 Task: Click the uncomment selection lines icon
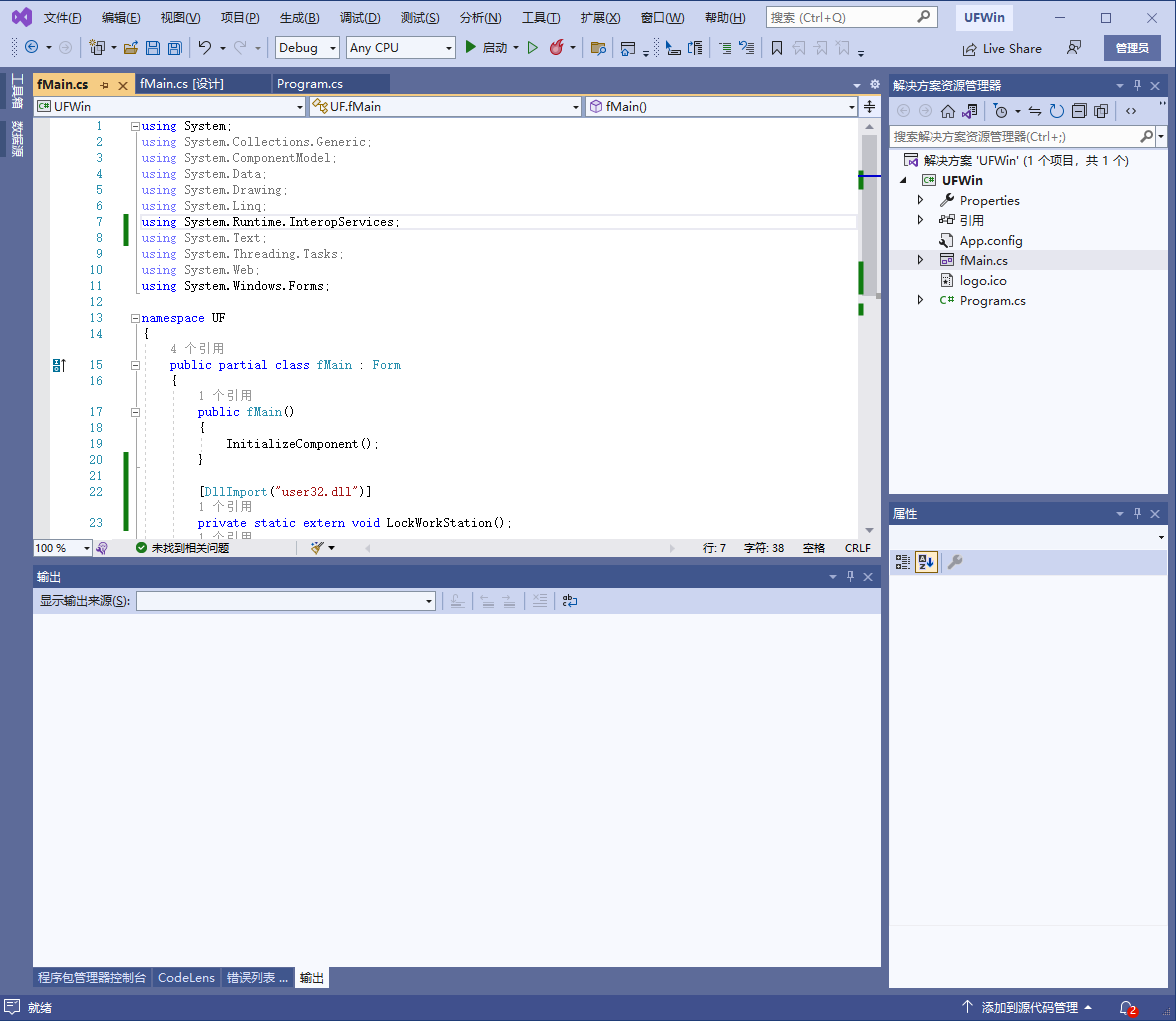(746, 48)
